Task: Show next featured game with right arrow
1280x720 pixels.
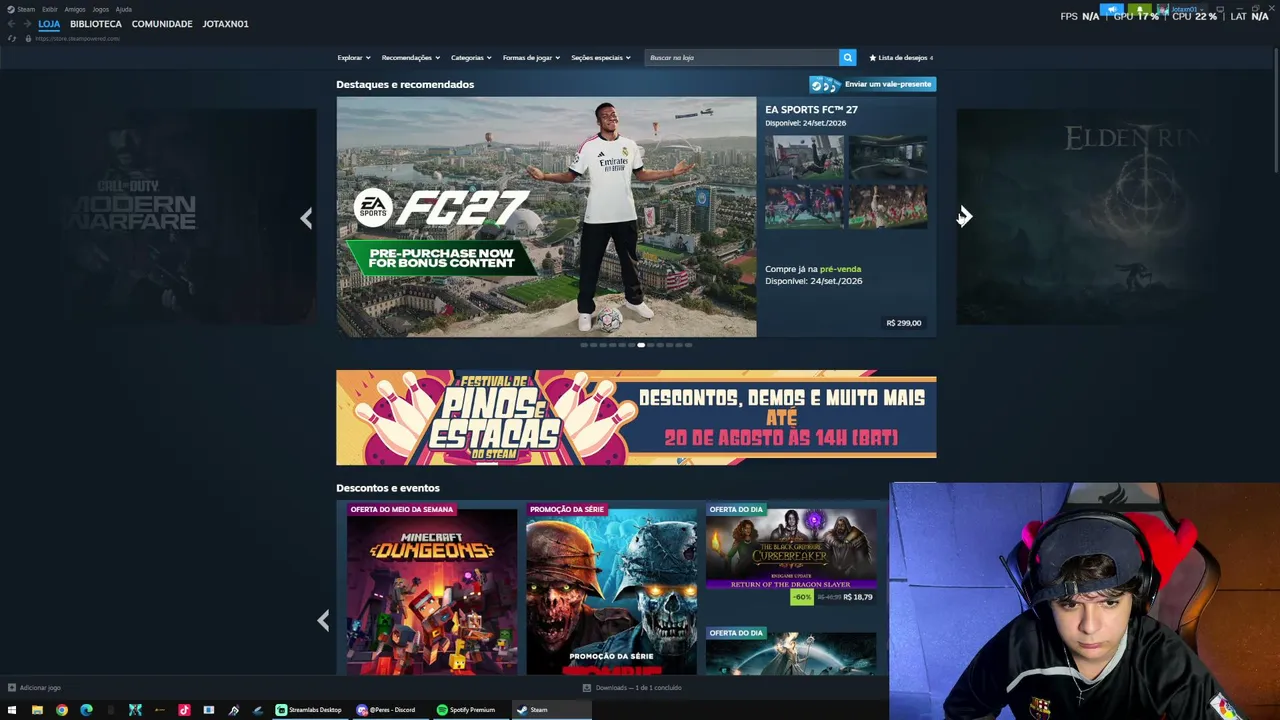Action: tap(964, 218)
